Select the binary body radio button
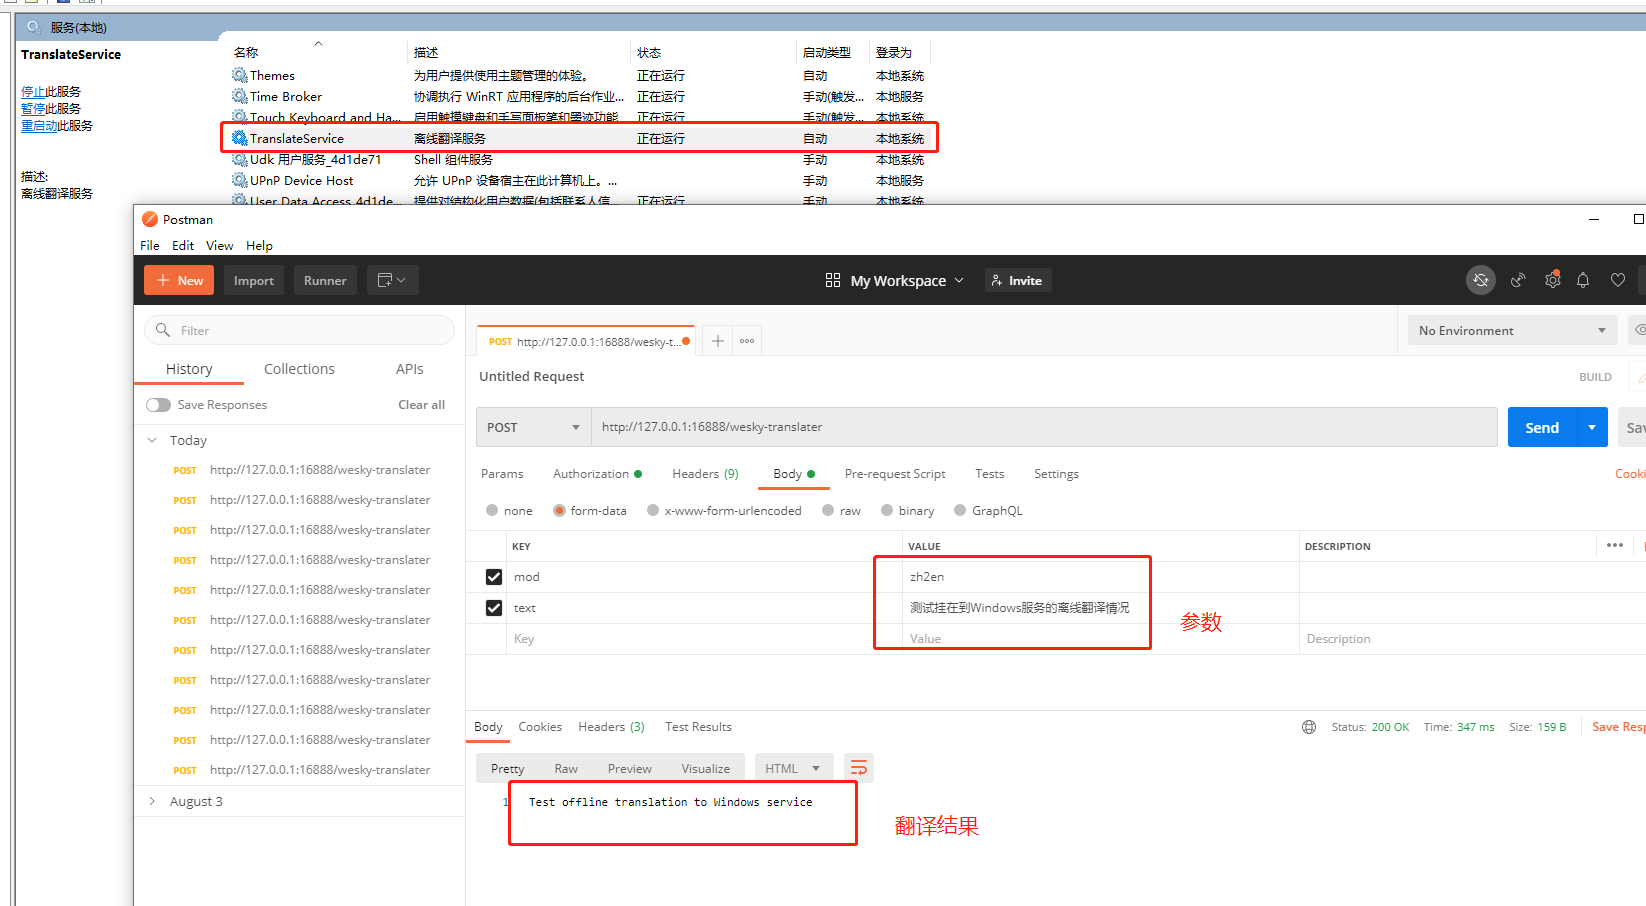 887,510
